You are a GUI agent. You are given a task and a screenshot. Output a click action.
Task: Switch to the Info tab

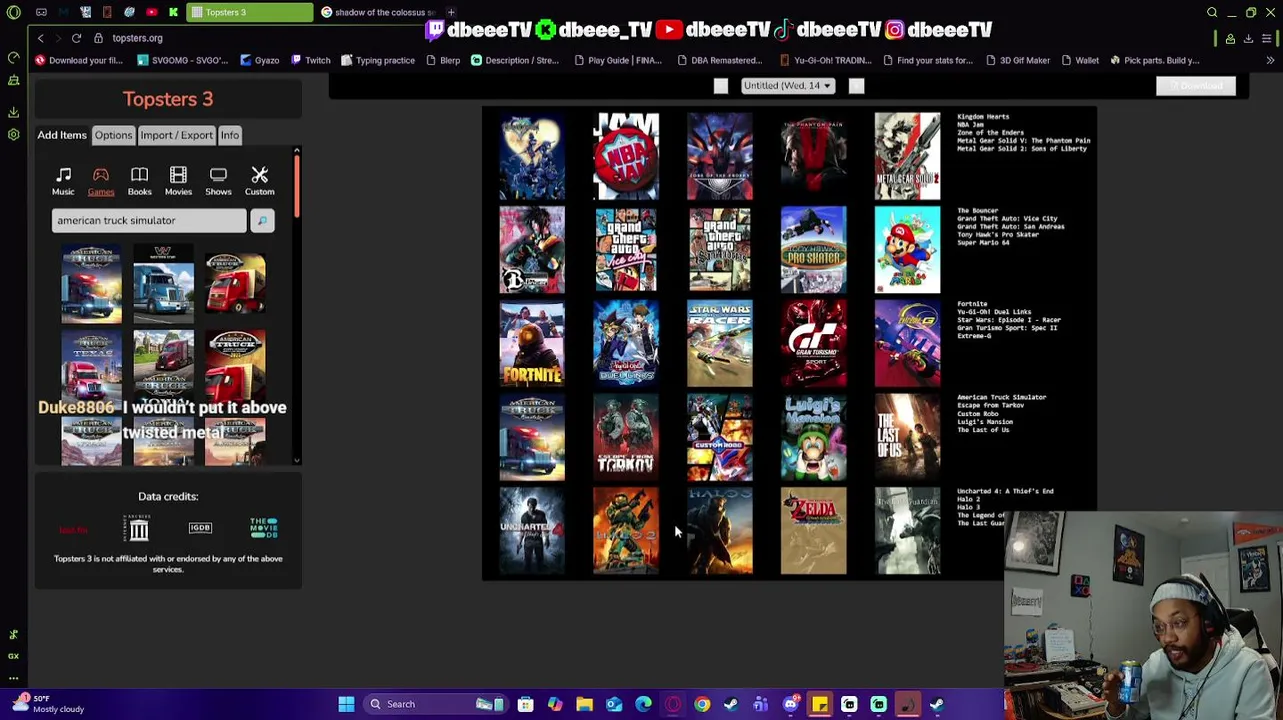point(229,135)
